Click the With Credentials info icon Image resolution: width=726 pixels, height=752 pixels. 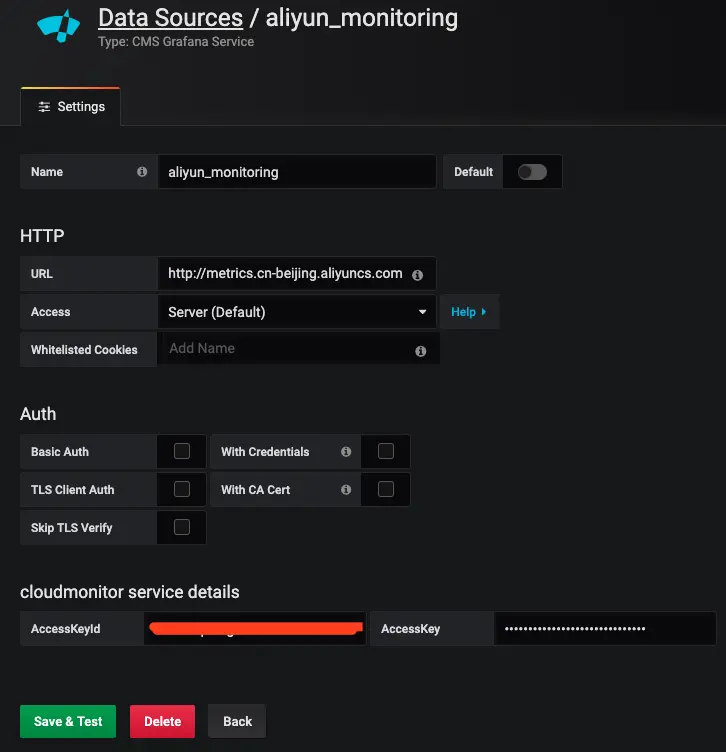click(346, 451)
